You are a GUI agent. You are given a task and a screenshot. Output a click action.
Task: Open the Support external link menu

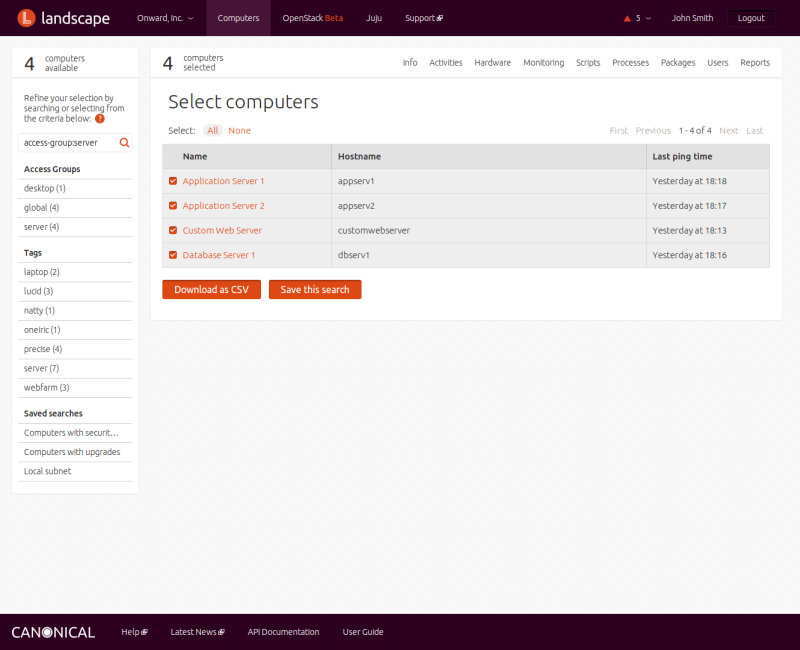click(x=424, y=18)
